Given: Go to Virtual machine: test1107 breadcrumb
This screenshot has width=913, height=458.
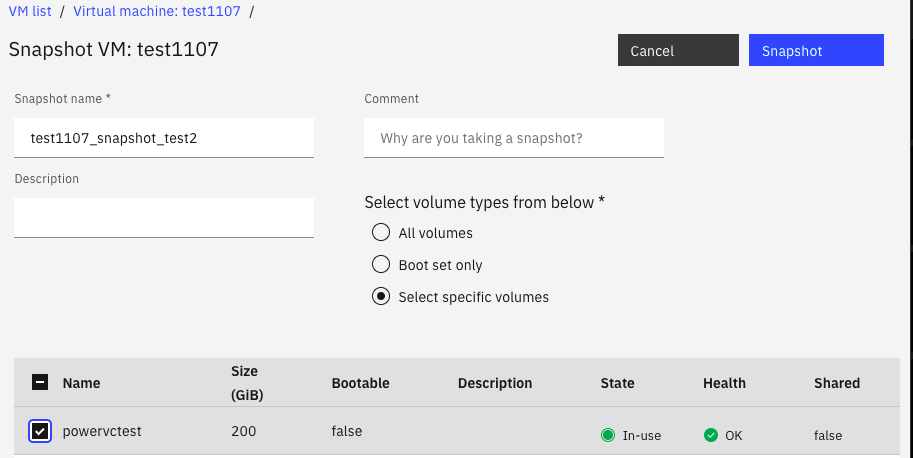Looking at the screenshot, I should [x=157, y=11].
